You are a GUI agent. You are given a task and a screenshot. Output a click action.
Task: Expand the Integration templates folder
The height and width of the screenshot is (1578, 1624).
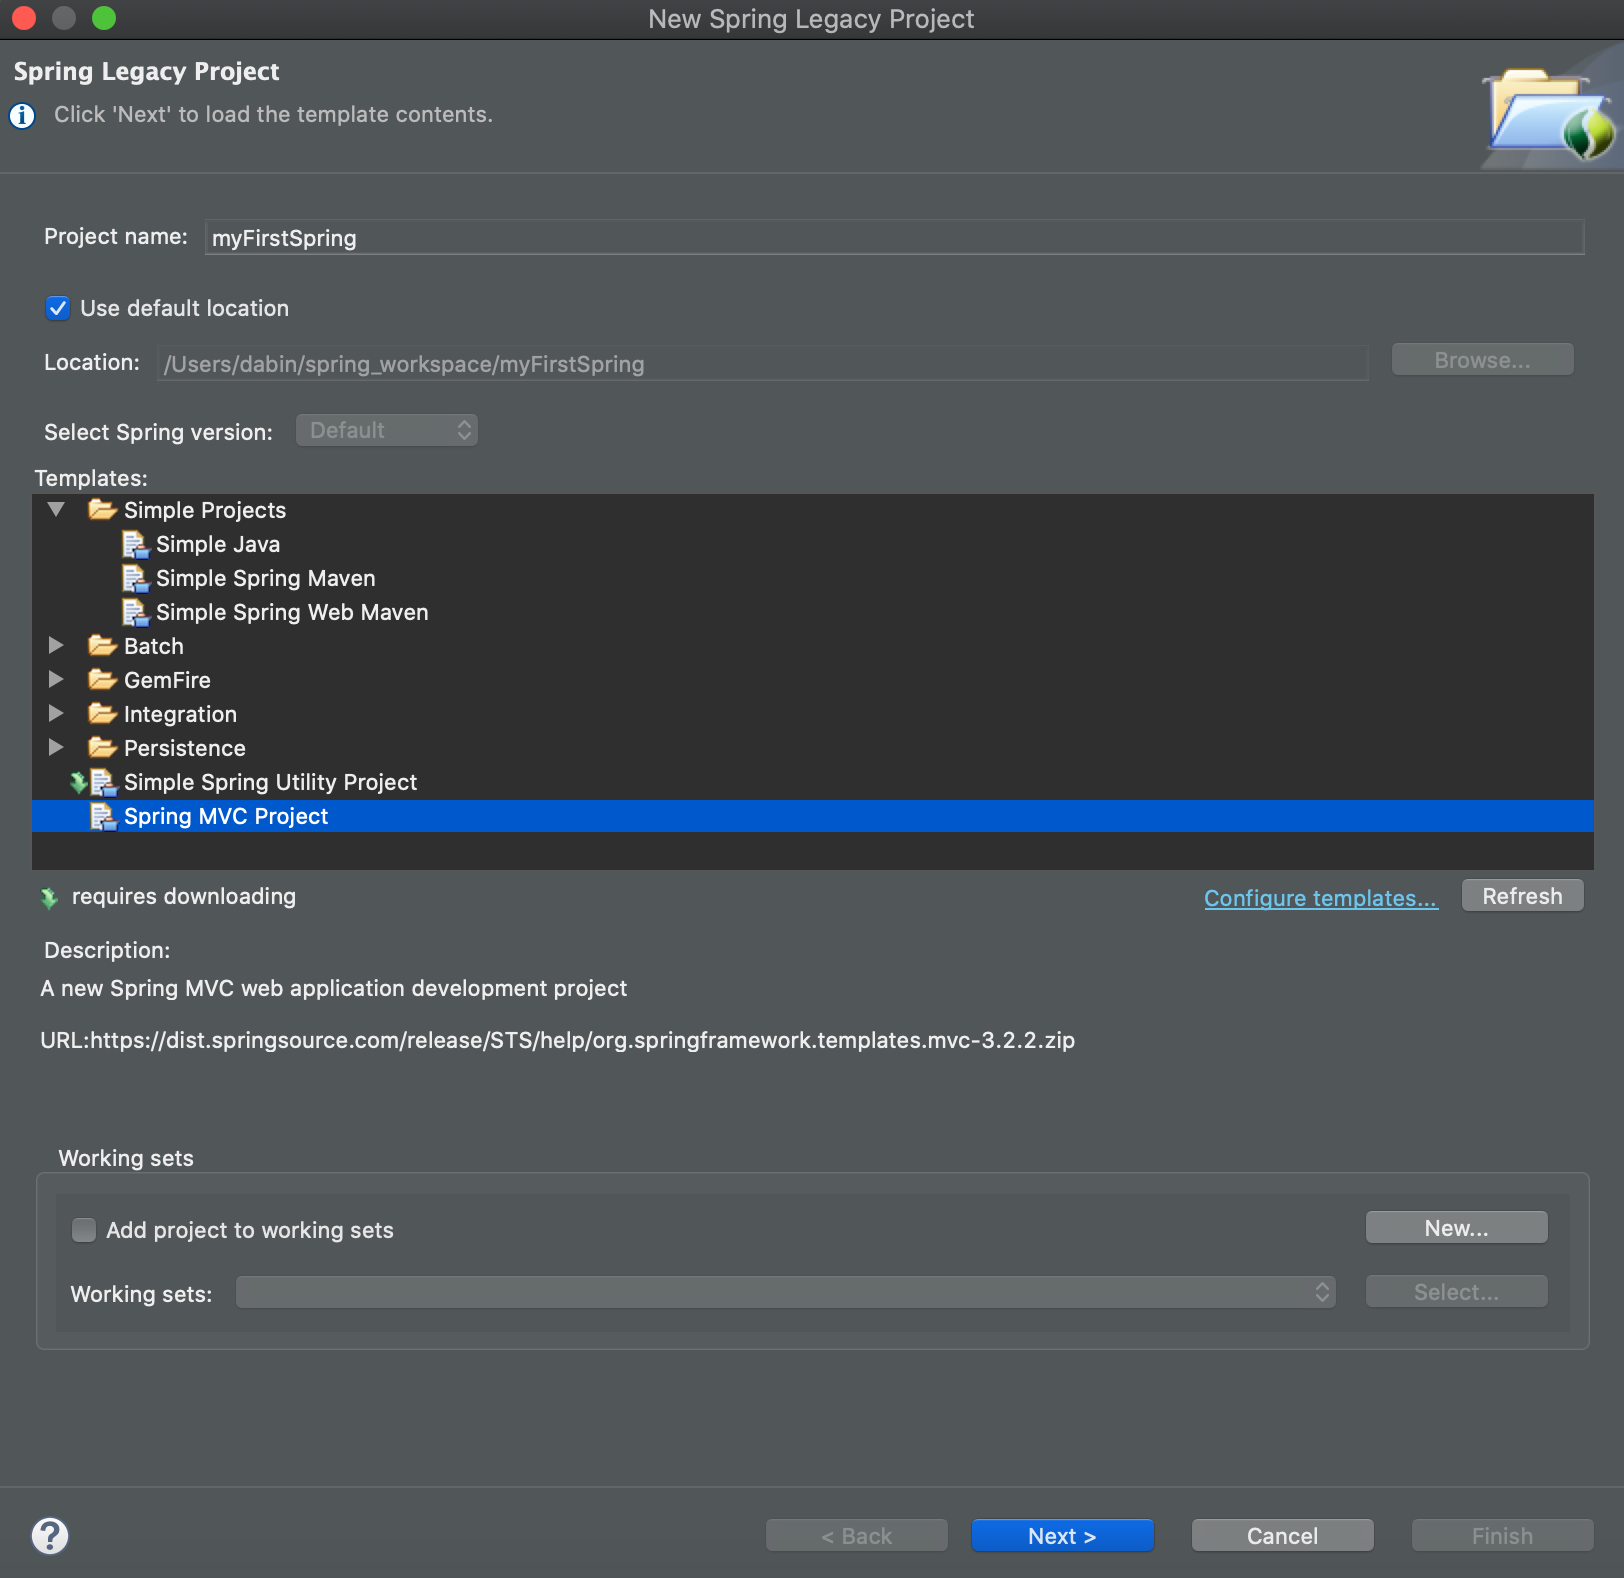pos(57,714)
